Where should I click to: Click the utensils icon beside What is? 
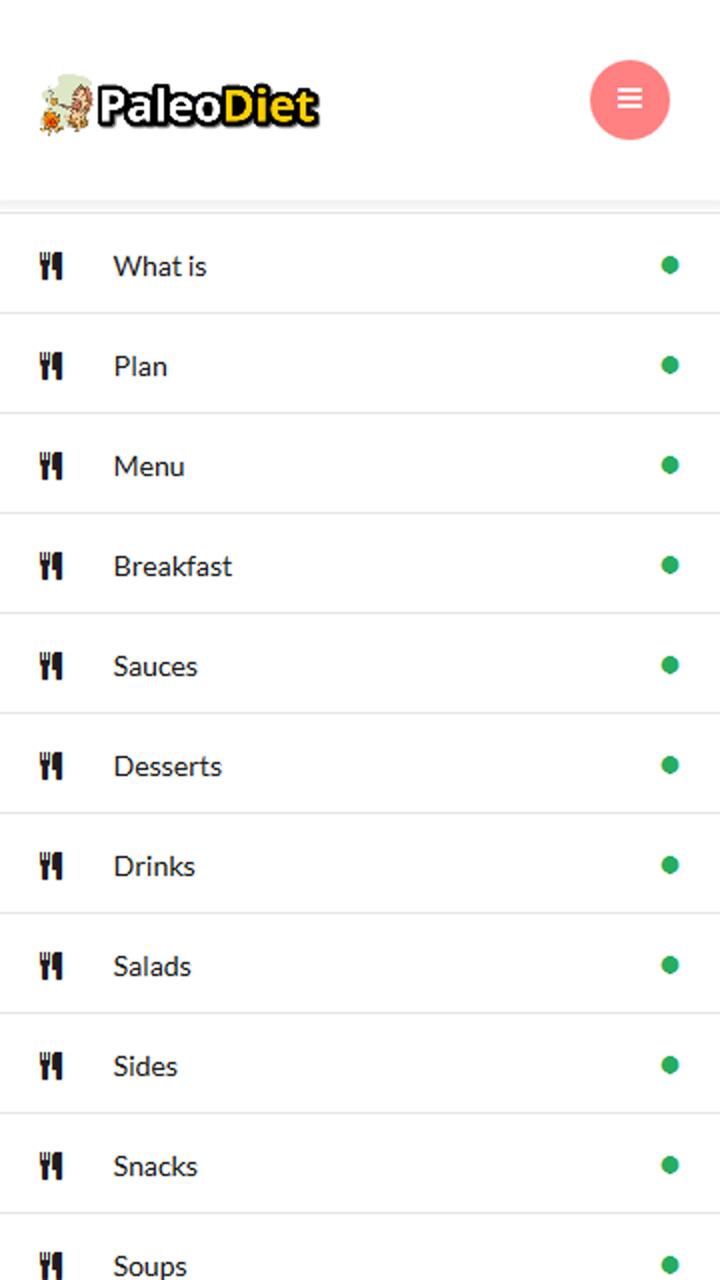[x=51, y=266]
